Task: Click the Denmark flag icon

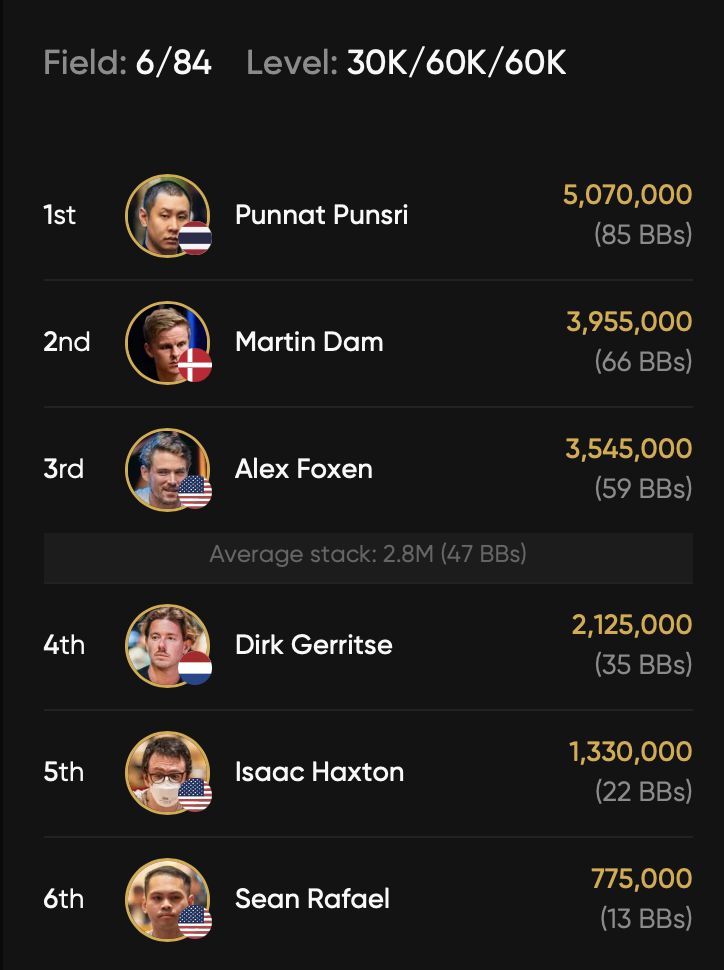Action: (x=195, y=365)
